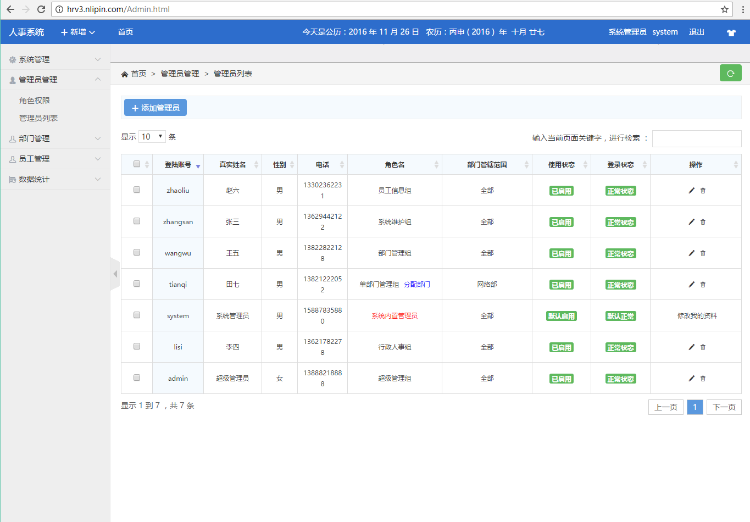Click the delete trash icon for zhangsan
Screen dimensions: 750x522
[703, 222]
